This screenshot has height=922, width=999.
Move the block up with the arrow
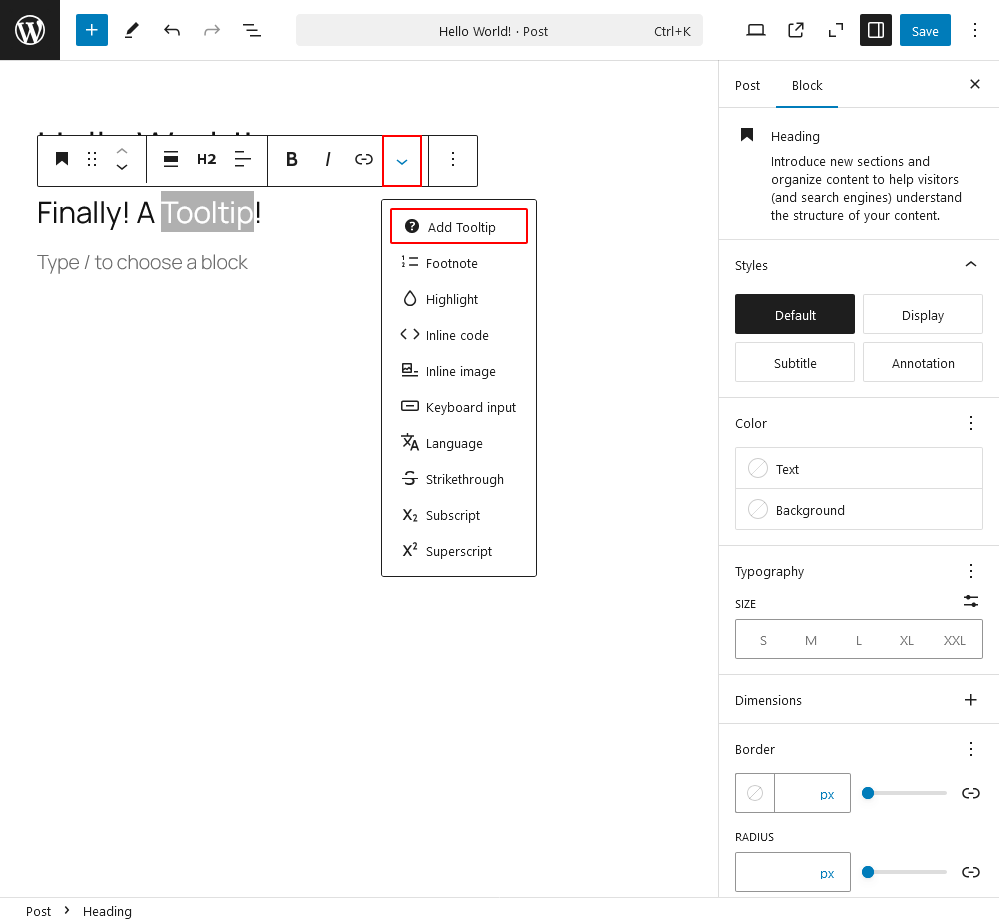click(122, 152)
